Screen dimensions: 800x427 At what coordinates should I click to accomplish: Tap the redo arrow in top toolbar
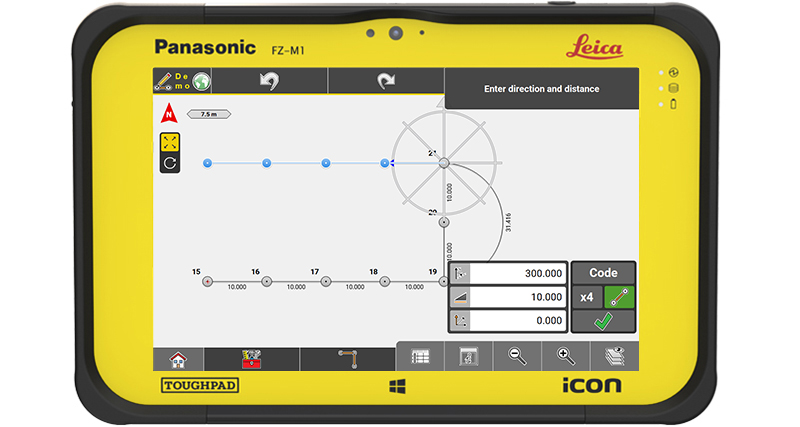click(385, 82)
